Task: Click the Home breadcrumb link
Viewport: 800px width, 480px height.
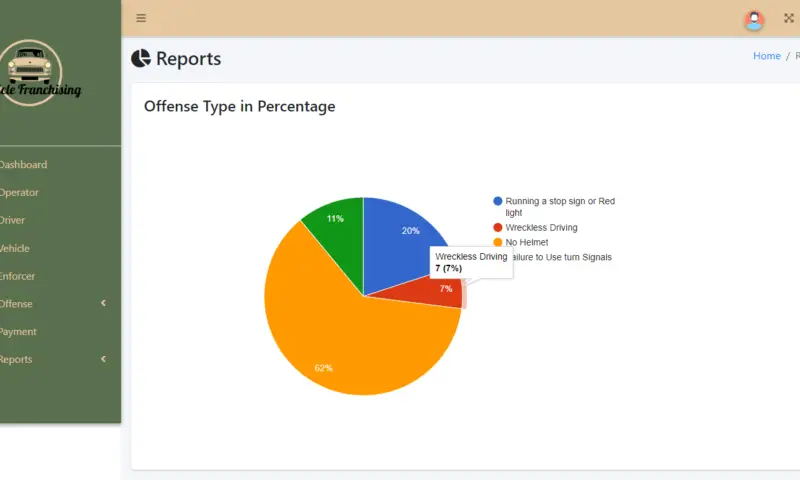Action: pyautogui.click(x=766, y=56)
